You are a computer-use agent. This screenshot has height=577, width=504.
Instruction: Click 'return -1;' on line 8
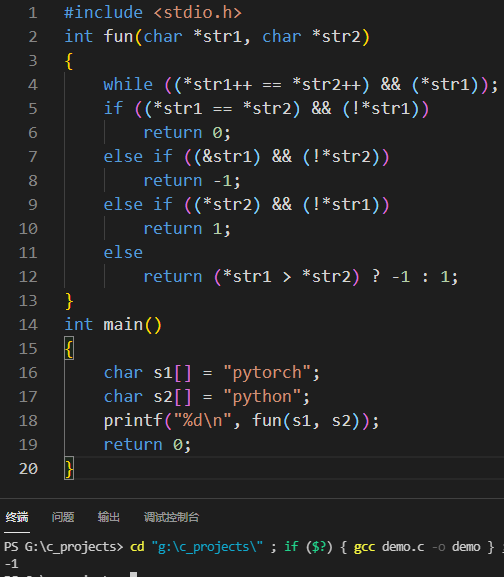pyautogui.click(x=192, y=181)
